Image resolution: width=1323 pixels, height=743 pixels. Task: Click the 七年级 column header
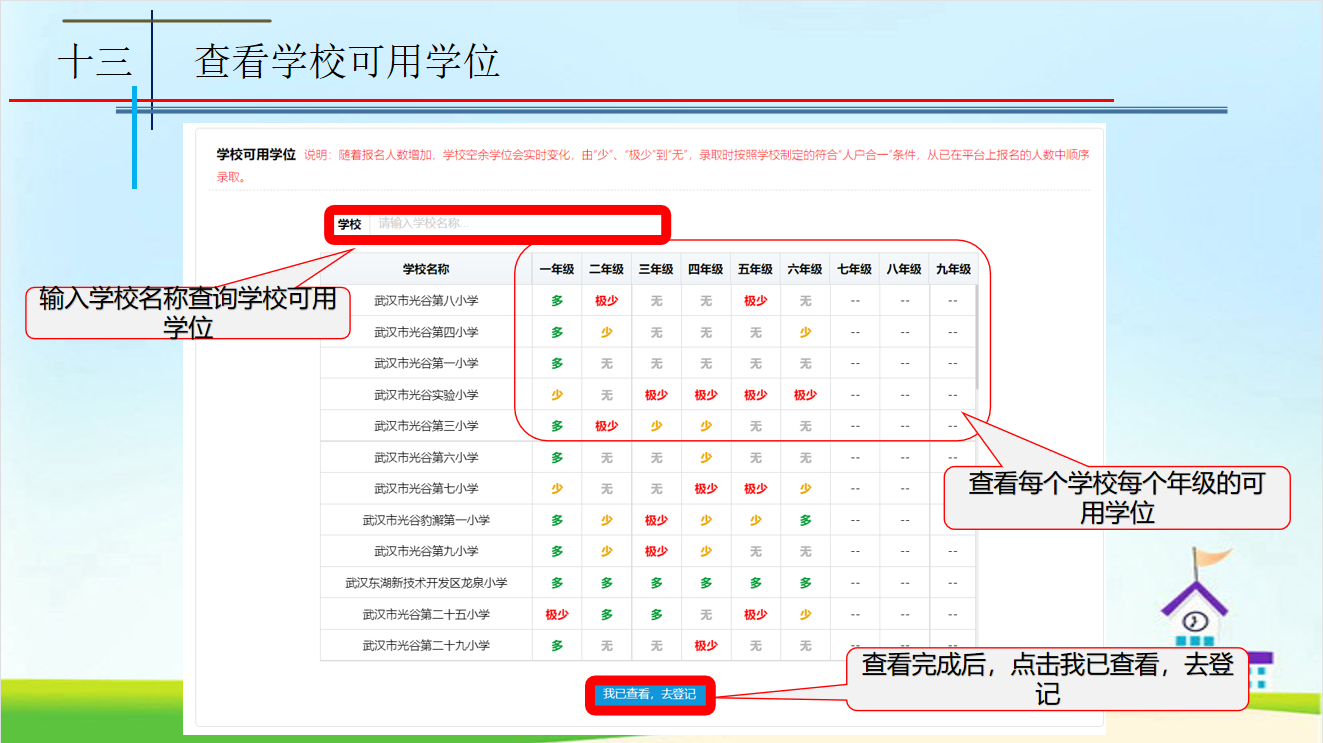pyautogui.click(x=855, y=269)
